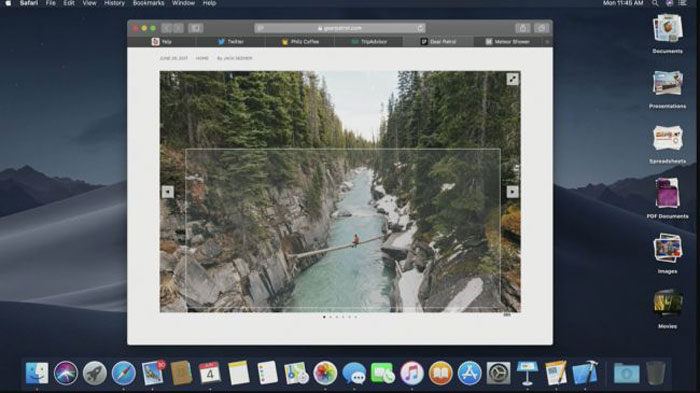Open the brown Contacts book icon
700x393 pixels.
tap(181, 373)
